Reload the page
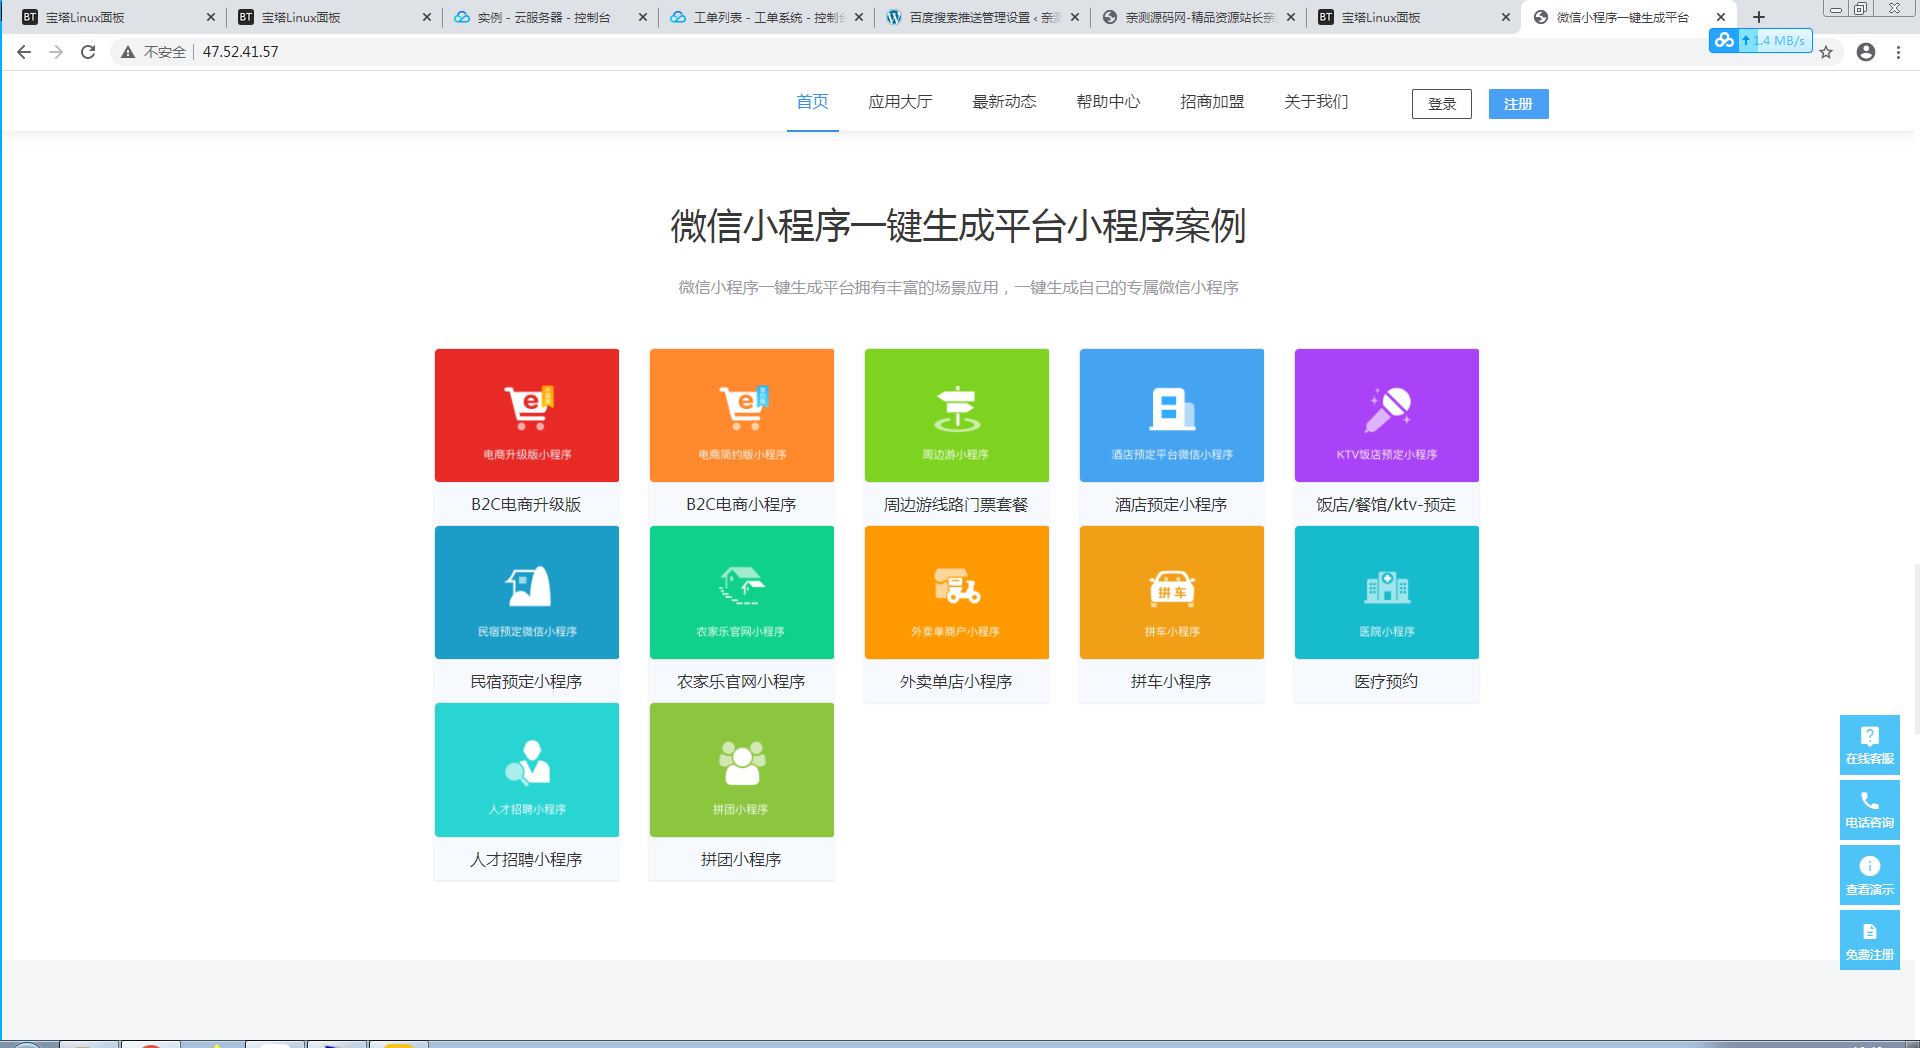 tap(88, 52)
